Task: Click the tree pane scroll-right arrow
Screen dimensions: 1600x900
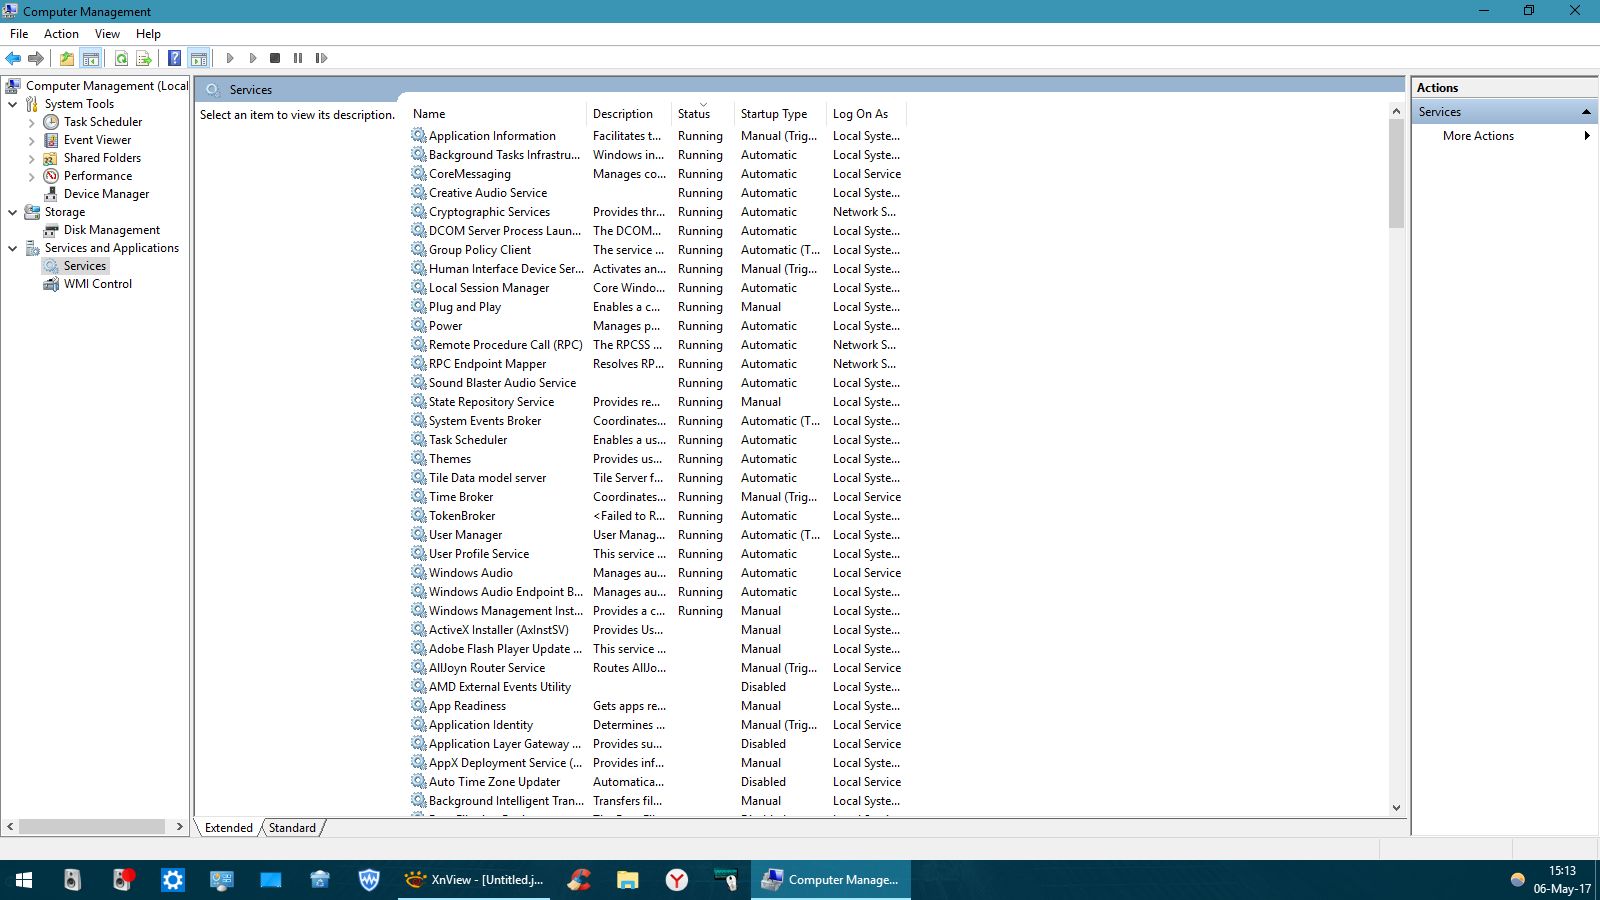Action: pos(179,827)
